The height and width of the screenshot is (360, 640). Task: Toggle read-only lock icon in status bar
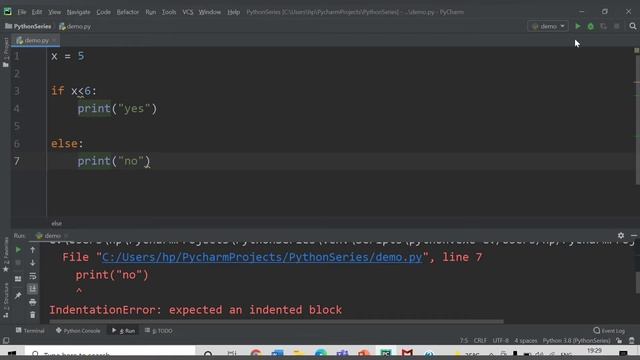pos(620,340)
